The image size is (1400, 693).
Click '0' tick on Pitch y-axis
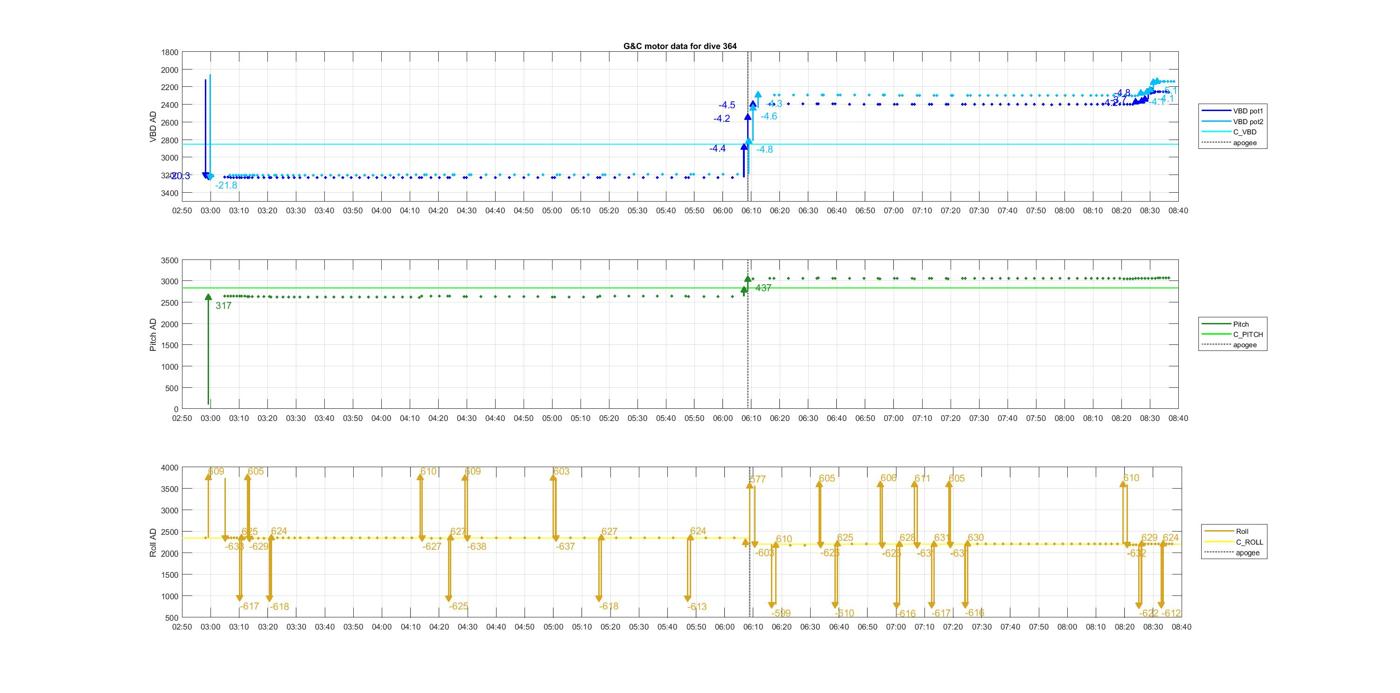177,409
